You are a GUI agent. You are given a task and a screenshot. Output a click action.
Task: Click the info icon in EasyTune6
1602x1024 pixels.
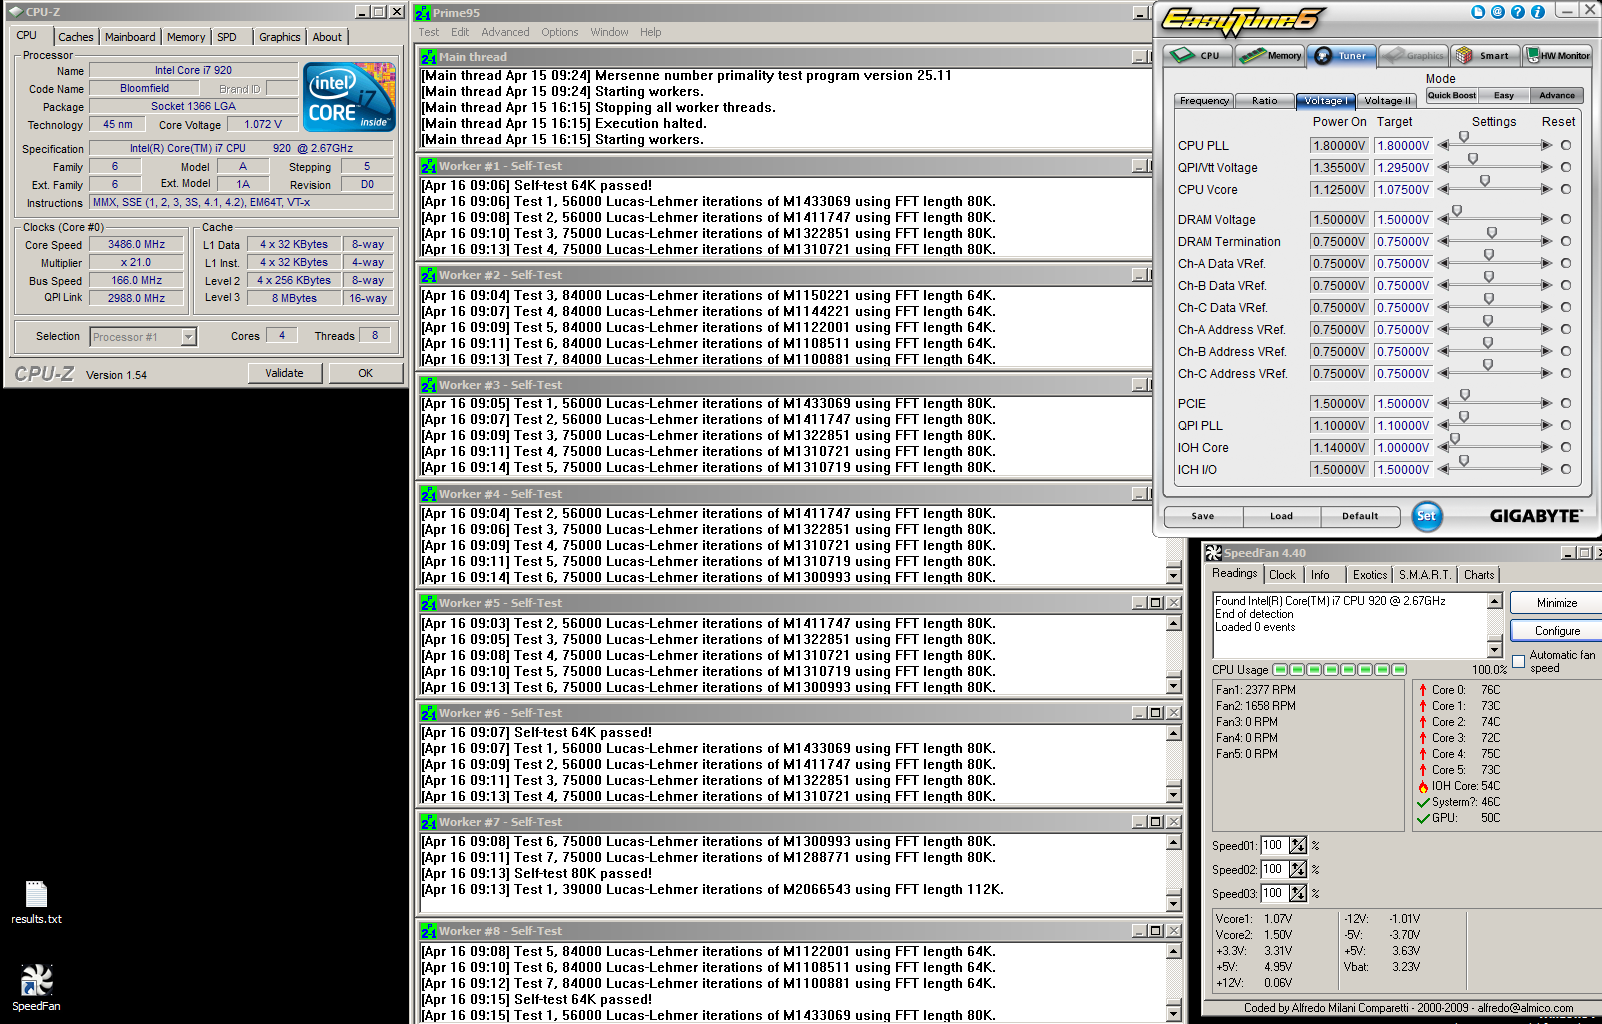pyautogui.click(x=1538, y=12)
